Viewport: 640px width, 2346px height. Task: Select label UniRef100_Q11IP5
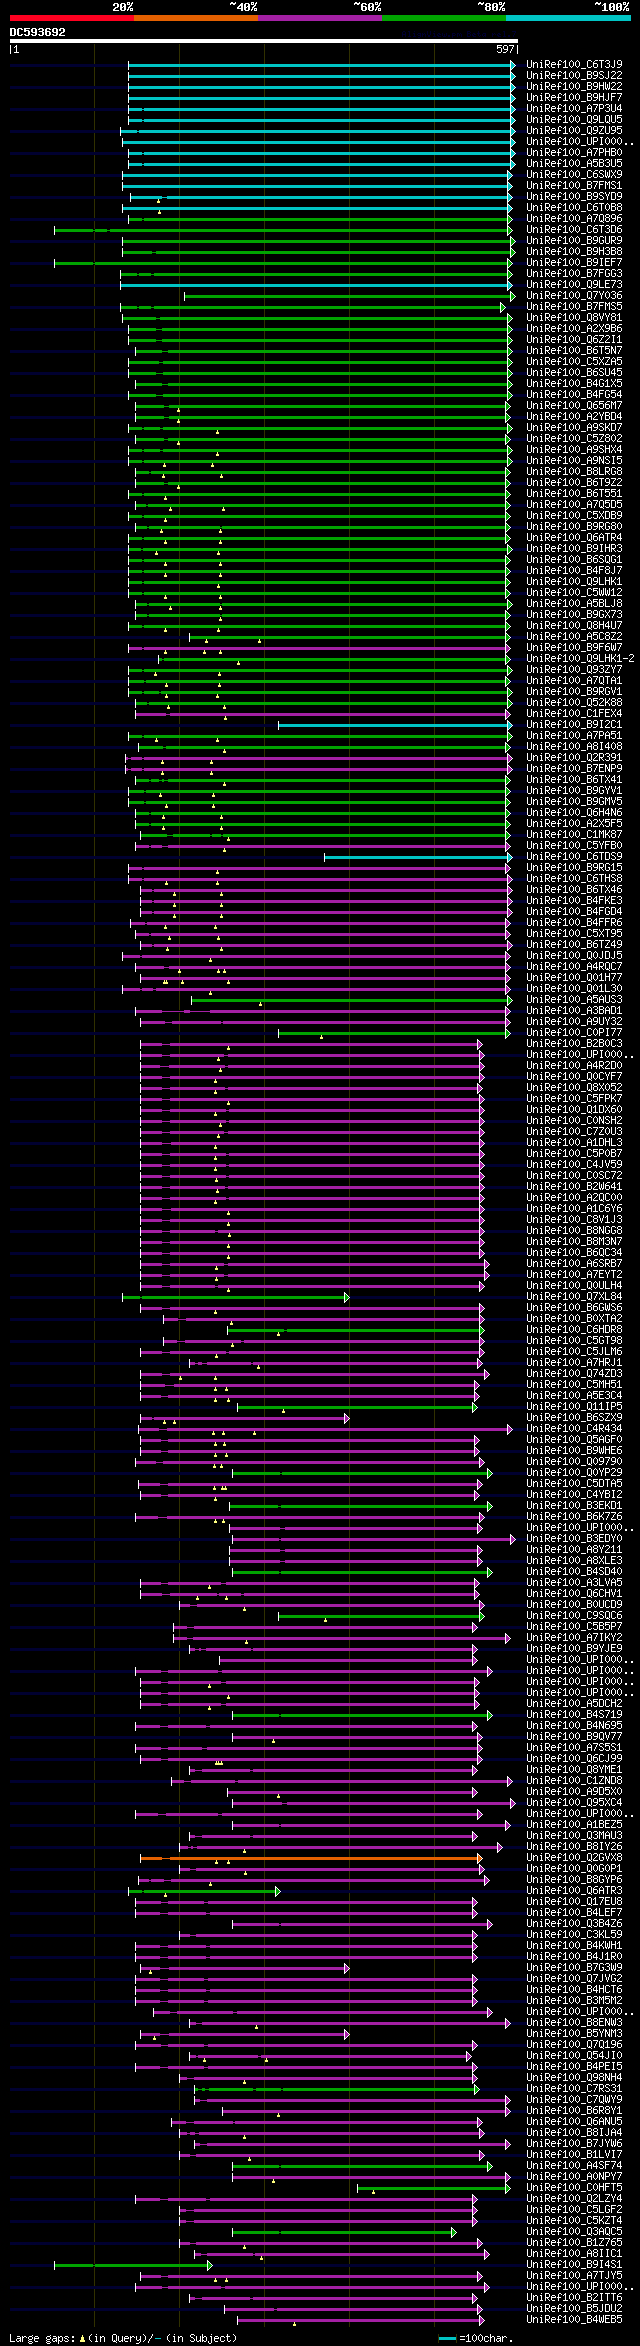click(x=574, y=1406)
